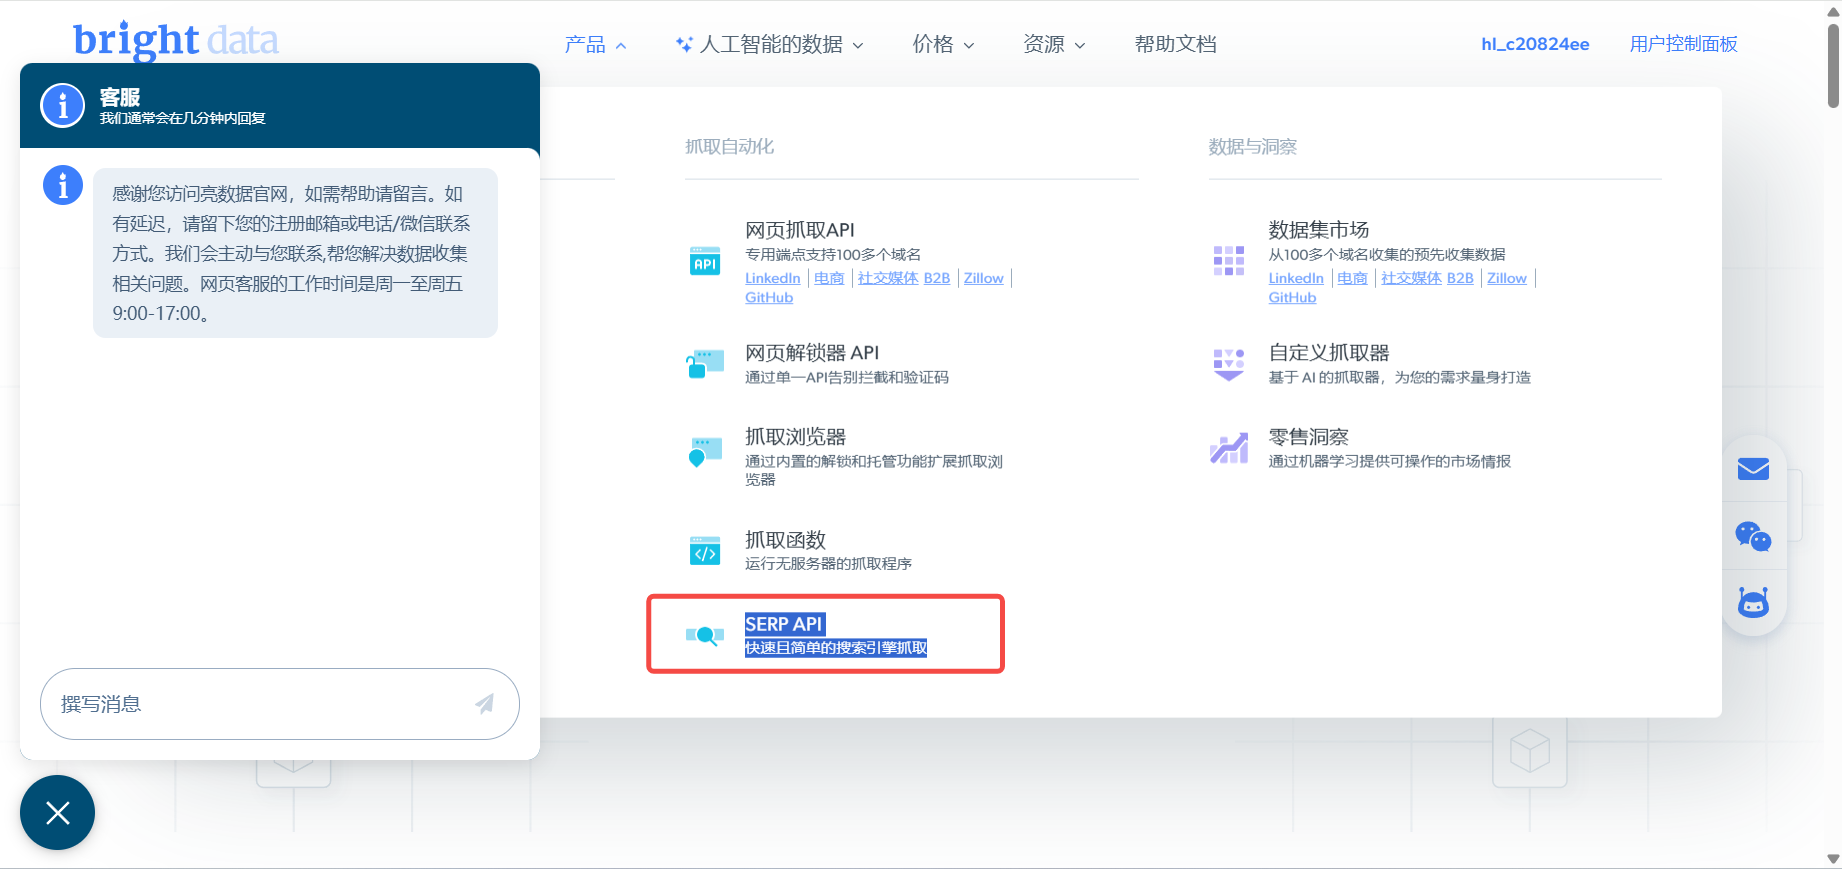This screenshot has width=1842, height=869.
Task: Go to 用户控制面板
Action: 1684,44
